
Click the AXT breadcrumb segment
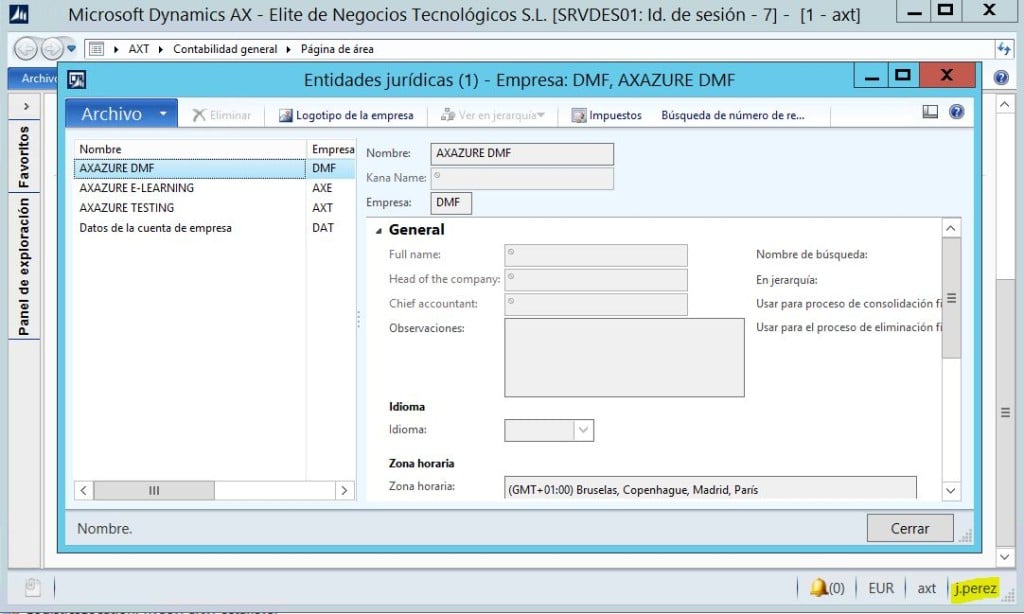[138, 49]
